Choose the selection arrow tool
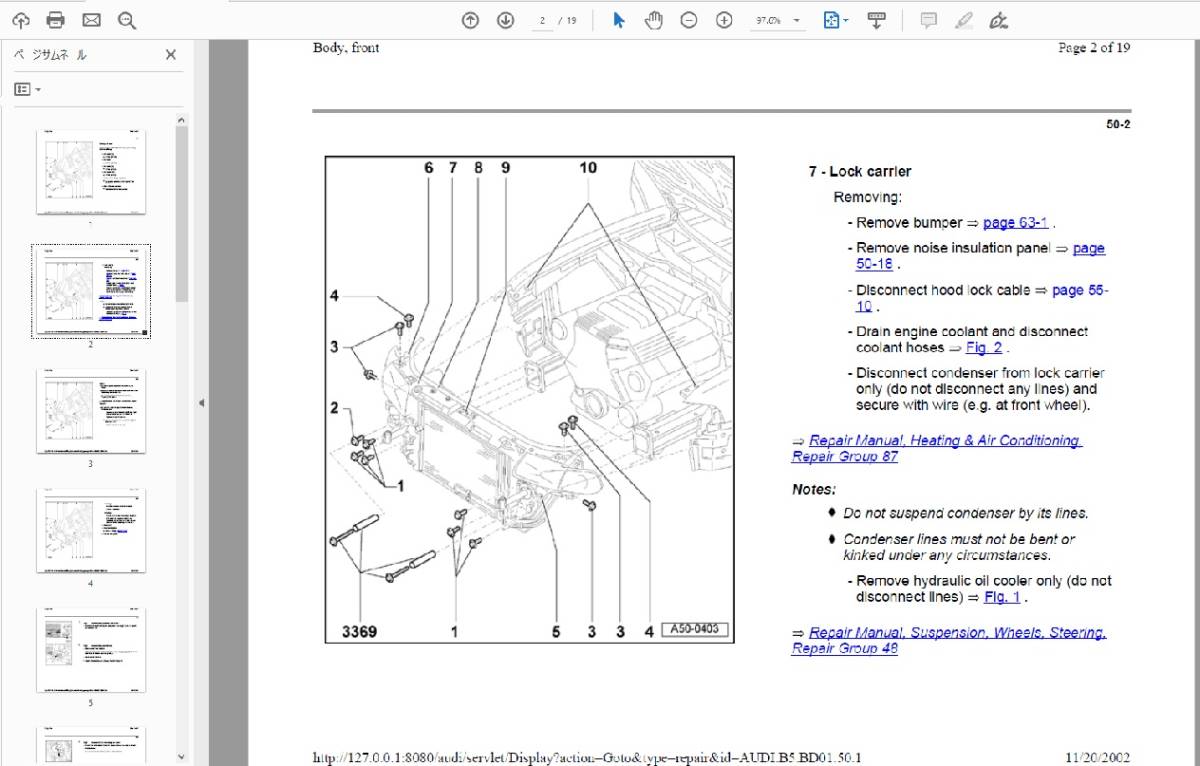Image resolution: width=1200 pixels, height=766 pixels. (619, 20)
